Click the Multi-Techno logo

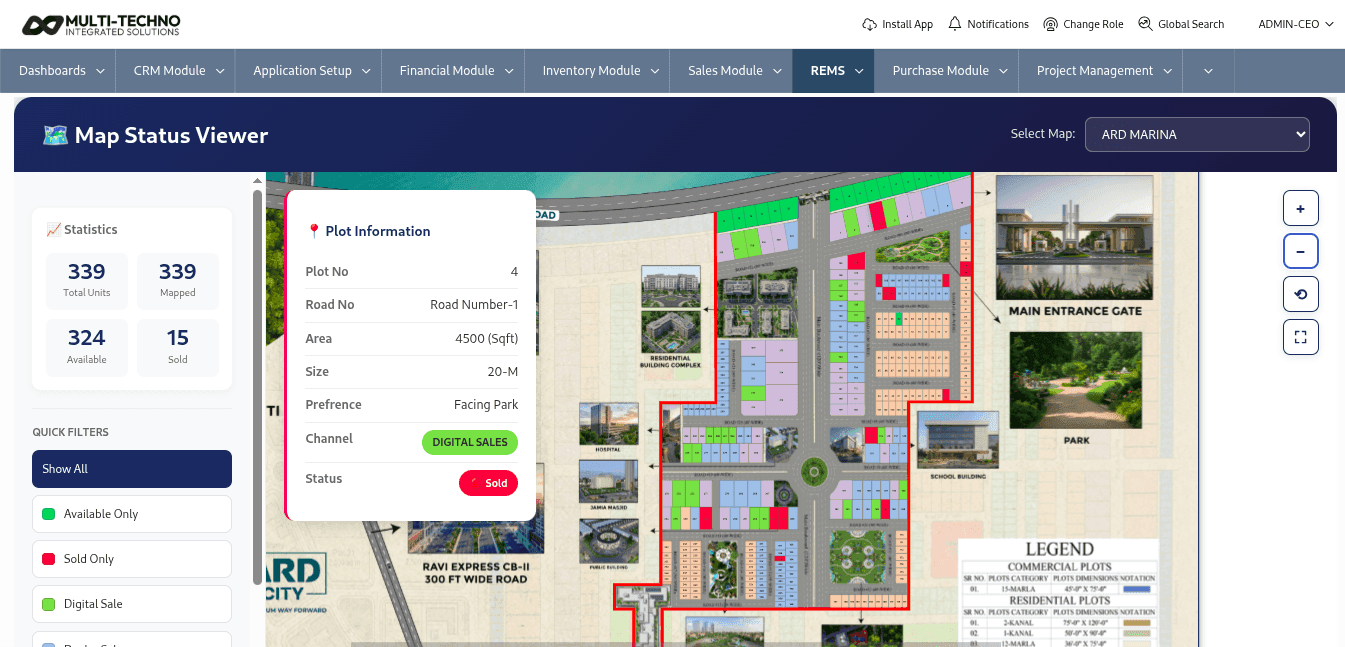100,25
